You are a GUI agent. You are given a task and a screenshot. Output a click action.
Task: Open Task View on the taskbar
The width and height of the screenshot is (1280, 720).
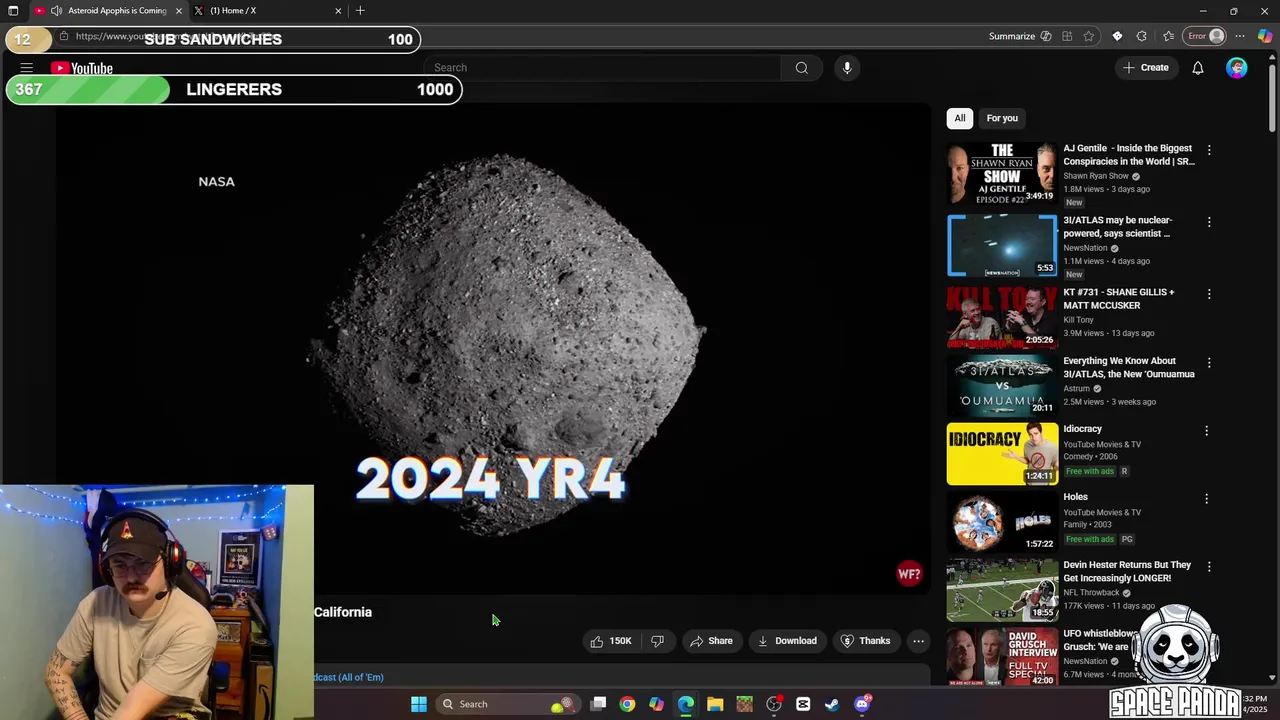click(x=598, y=704)
